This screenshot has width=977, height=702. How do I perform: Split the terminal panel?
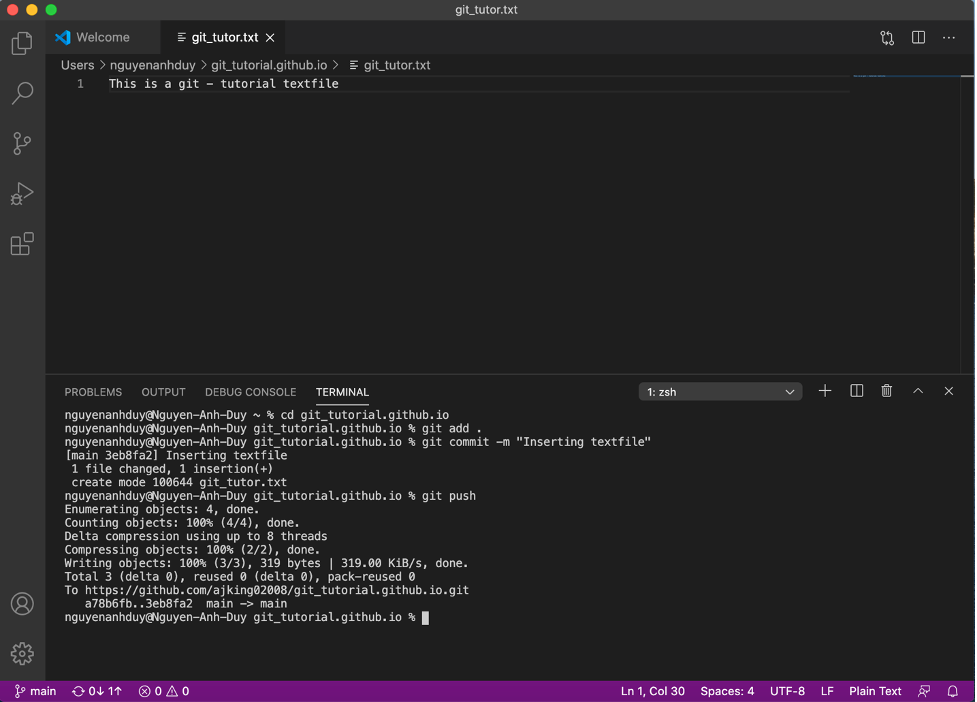[856, 391]
